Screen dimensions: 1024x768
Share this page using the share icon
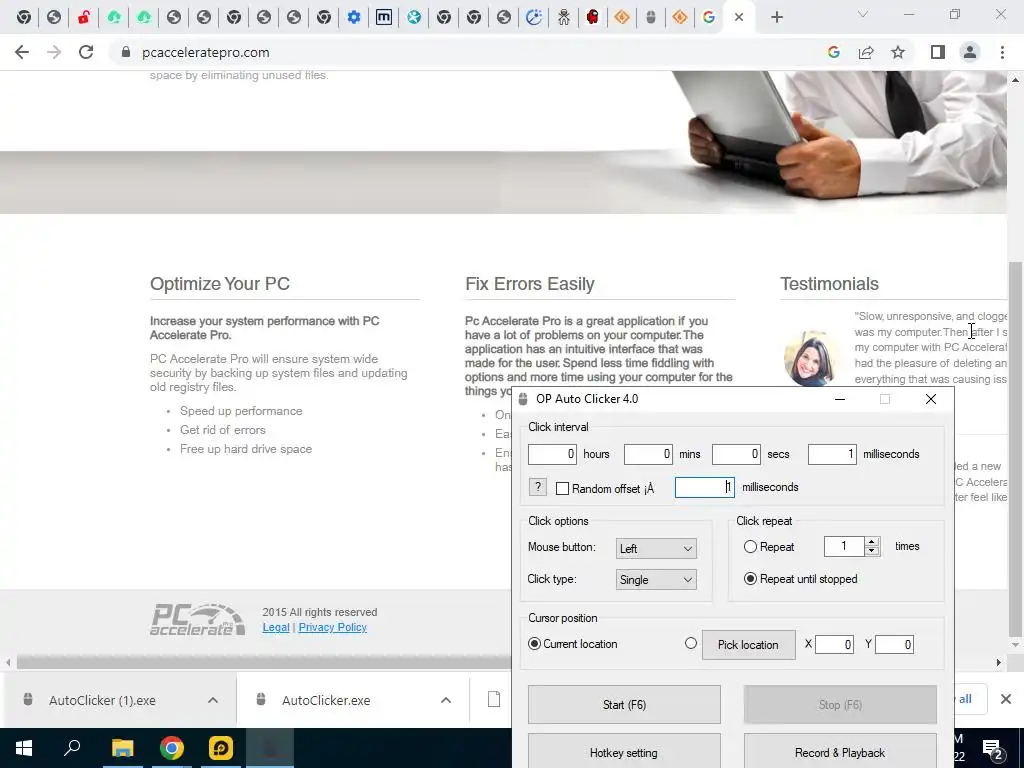[x=866, y=52]
